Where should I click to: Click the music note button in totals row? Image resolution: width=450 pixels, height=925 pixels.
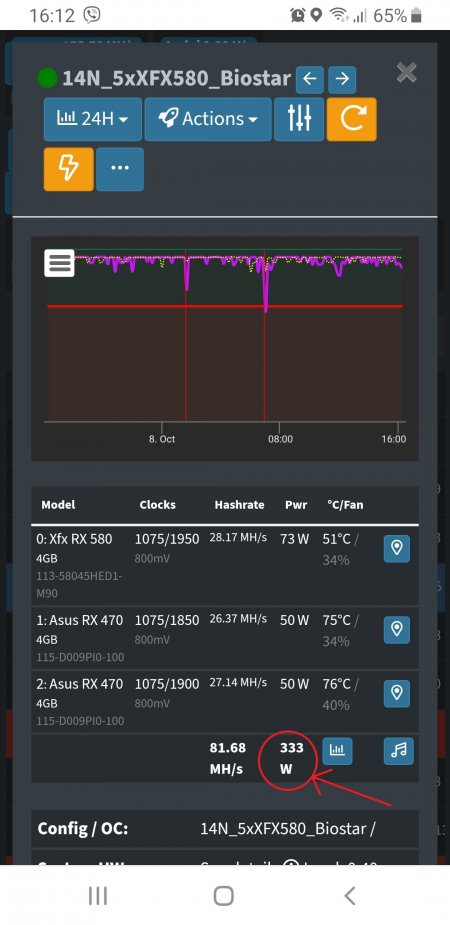pyautogui.click(x=399, y=751)
